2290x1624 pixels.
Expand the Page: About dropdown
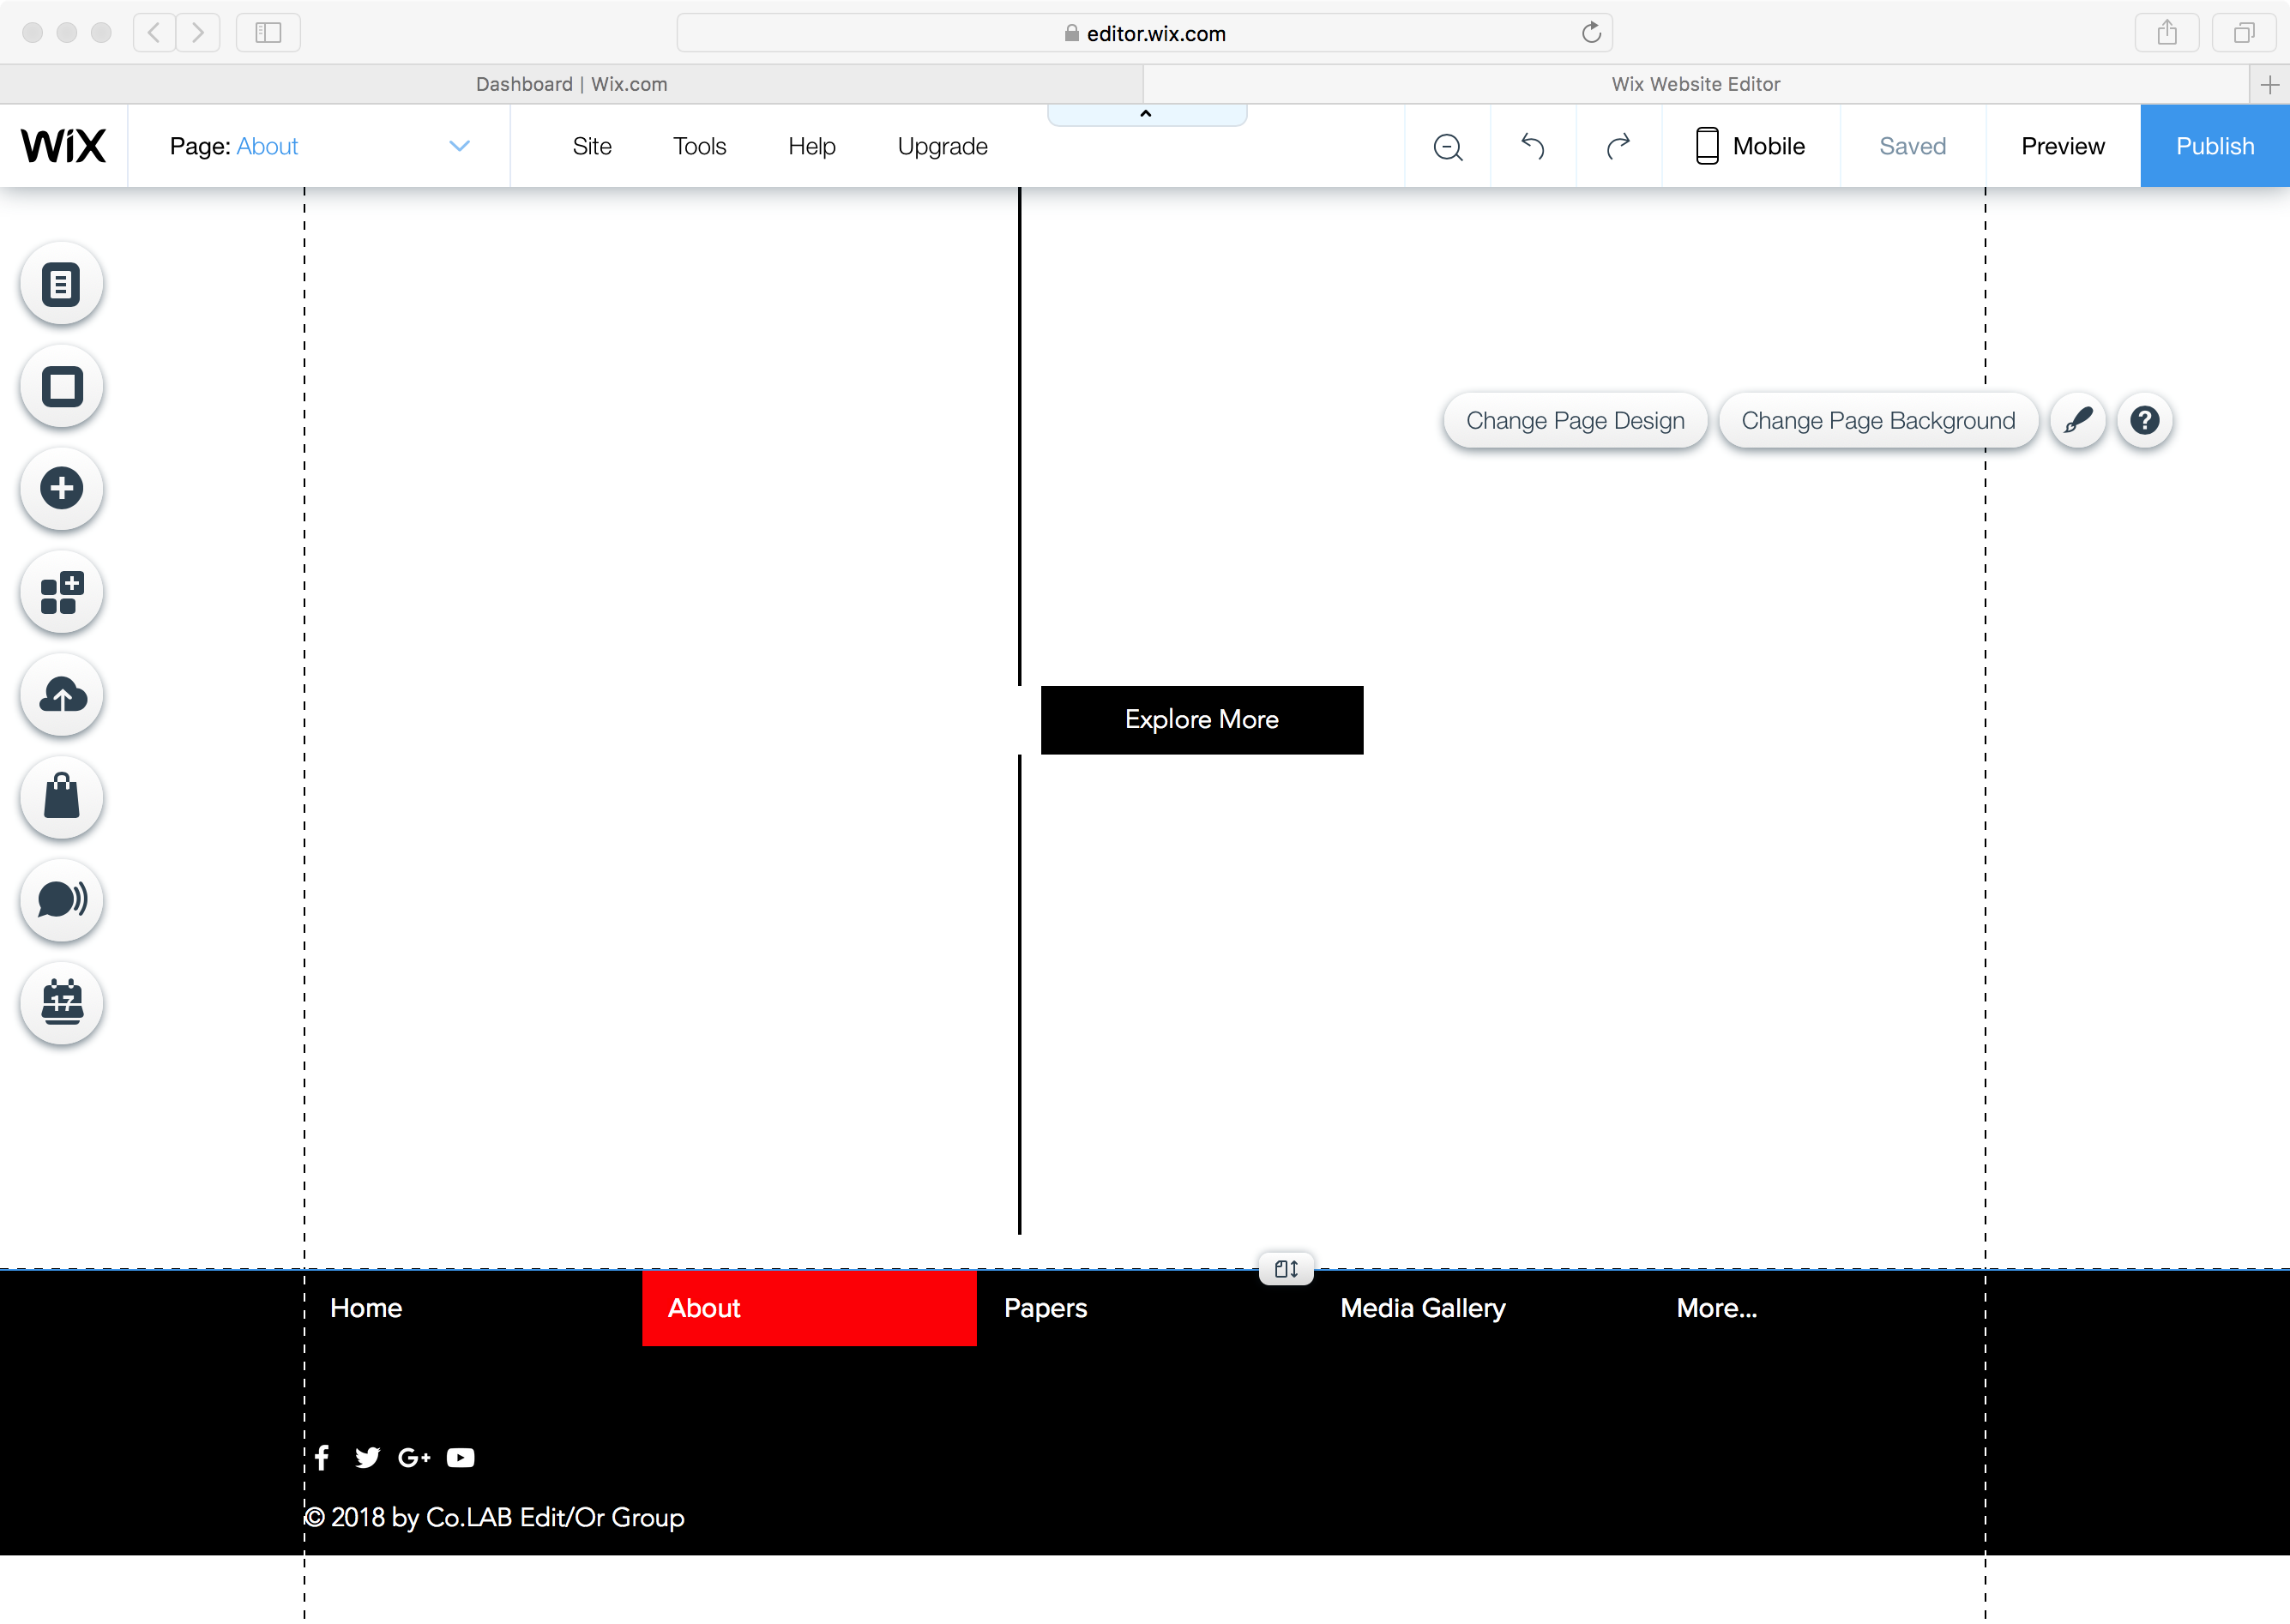(x=459, y=147)
